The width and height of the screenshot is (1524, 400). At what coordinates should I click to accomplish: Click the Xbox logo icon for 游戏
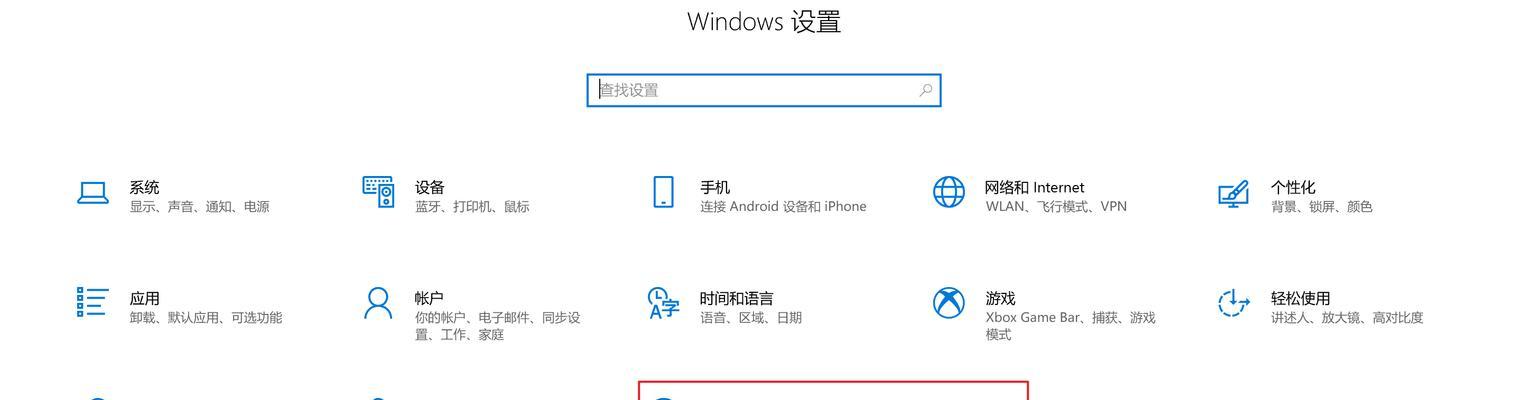coord(949,302)
